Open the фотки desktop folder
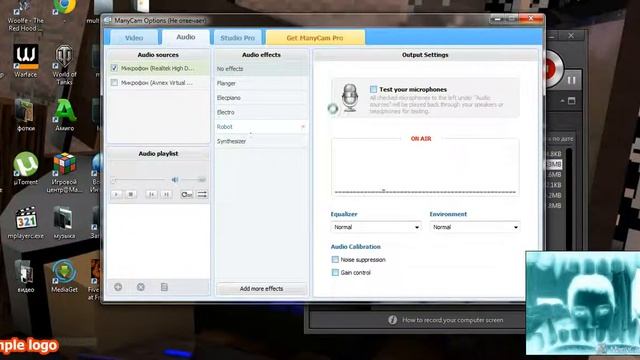 [26, 115]
